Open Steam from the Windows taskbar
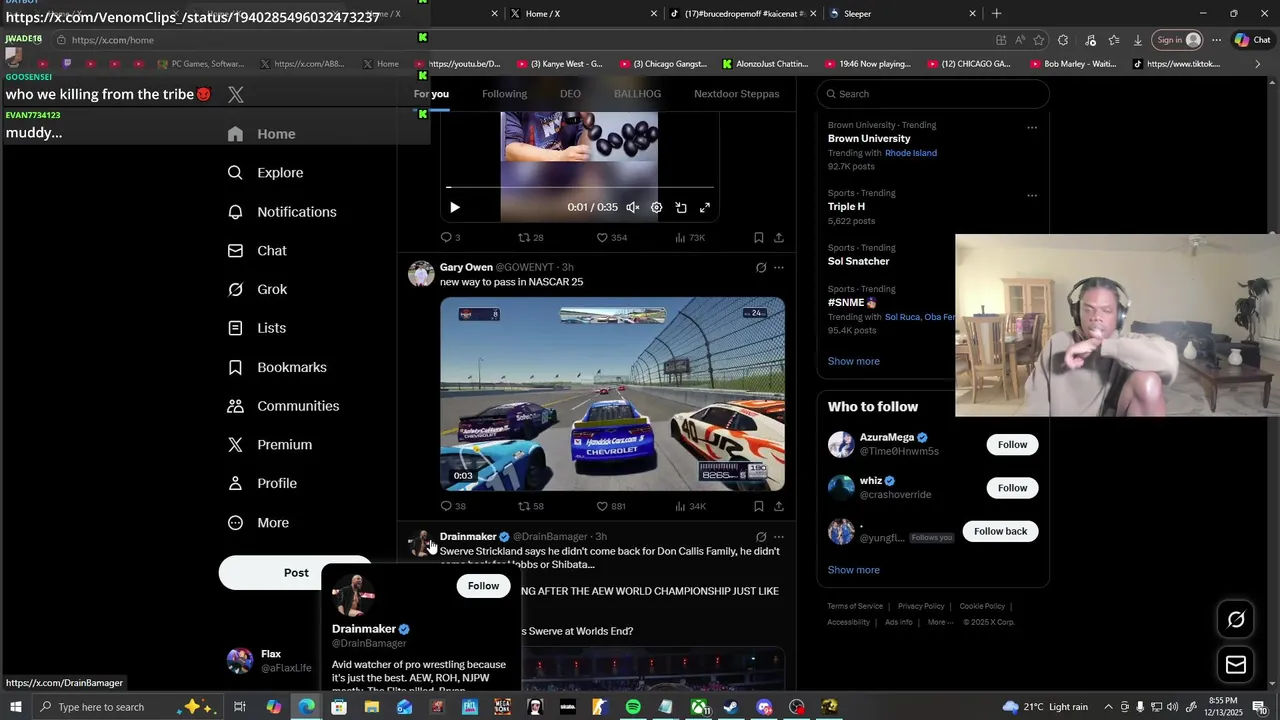 click(x=731, y=707)
